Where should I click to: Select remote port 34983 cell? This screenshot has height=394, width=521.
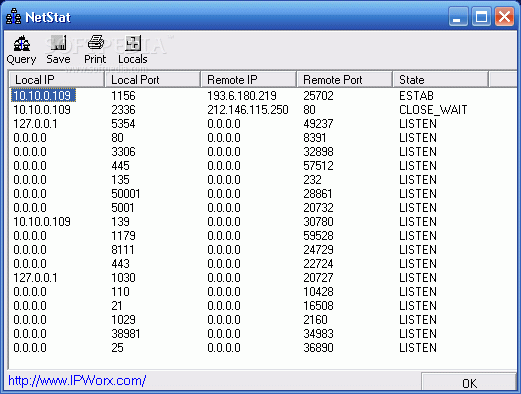point(318,334)
